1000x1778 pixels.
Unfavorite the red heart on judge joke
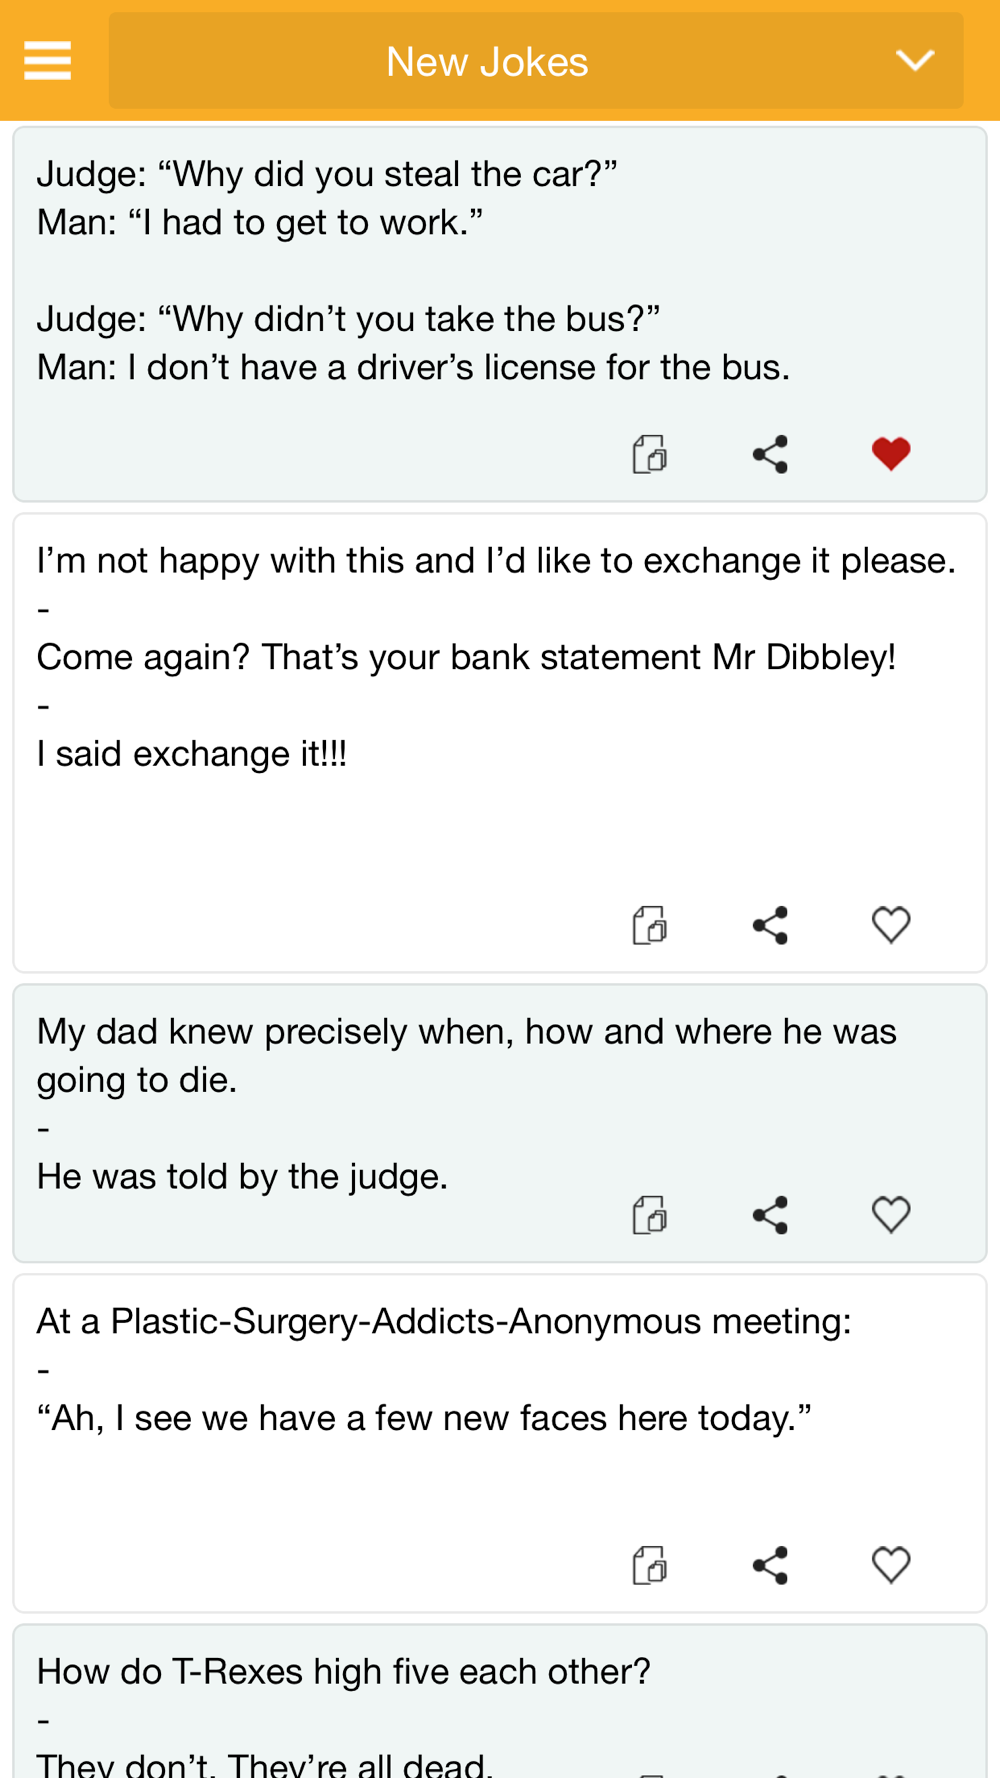[890, 454]
